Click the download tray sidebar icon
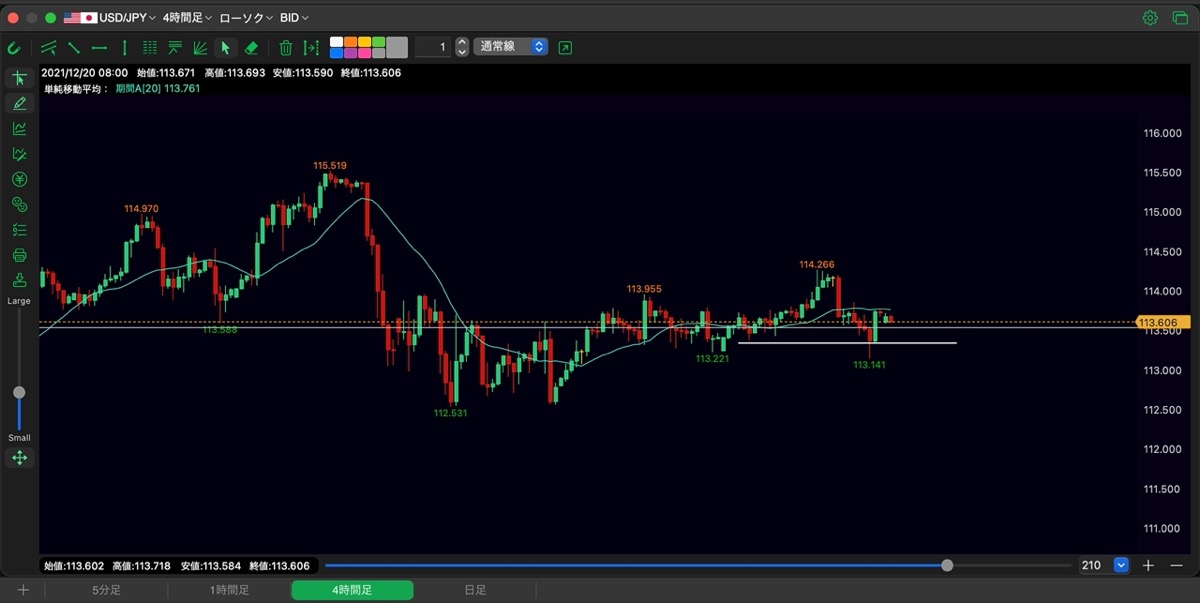This screenshot has width=1200, height=603. [x=19, y=280]
